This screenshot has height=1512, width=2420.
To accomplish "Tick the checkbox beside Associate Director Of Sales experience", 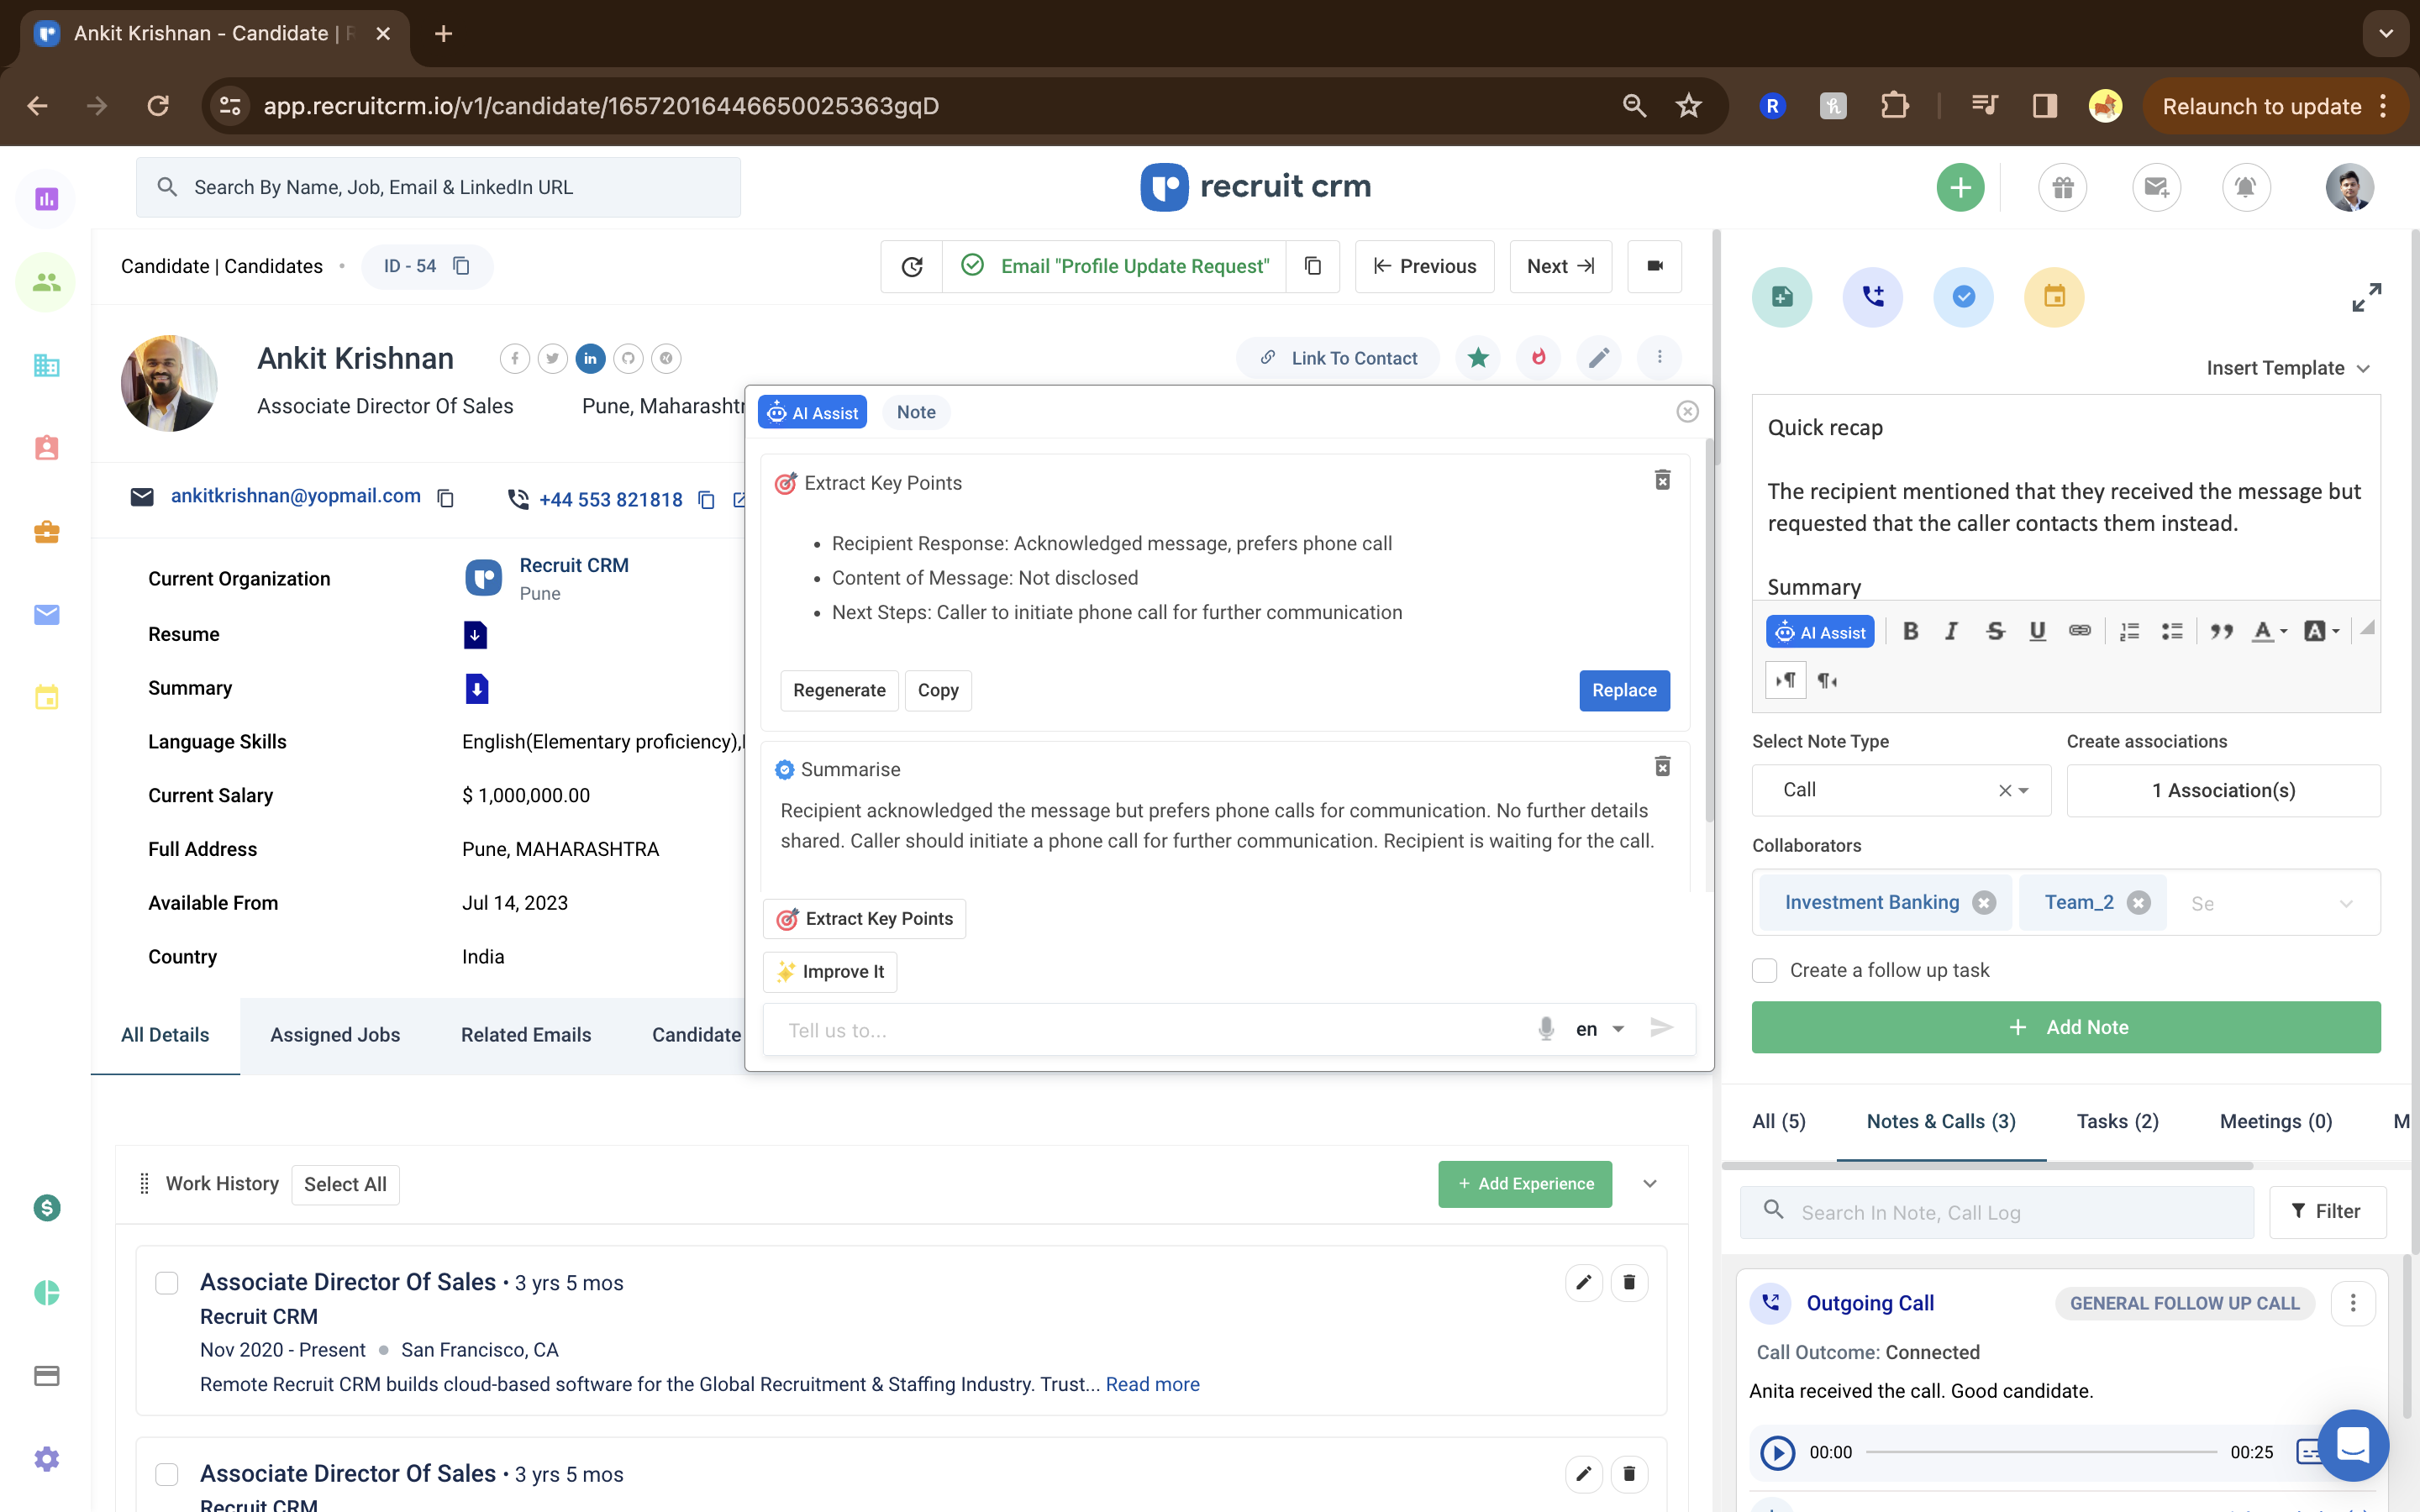I will click(166, 1281).
